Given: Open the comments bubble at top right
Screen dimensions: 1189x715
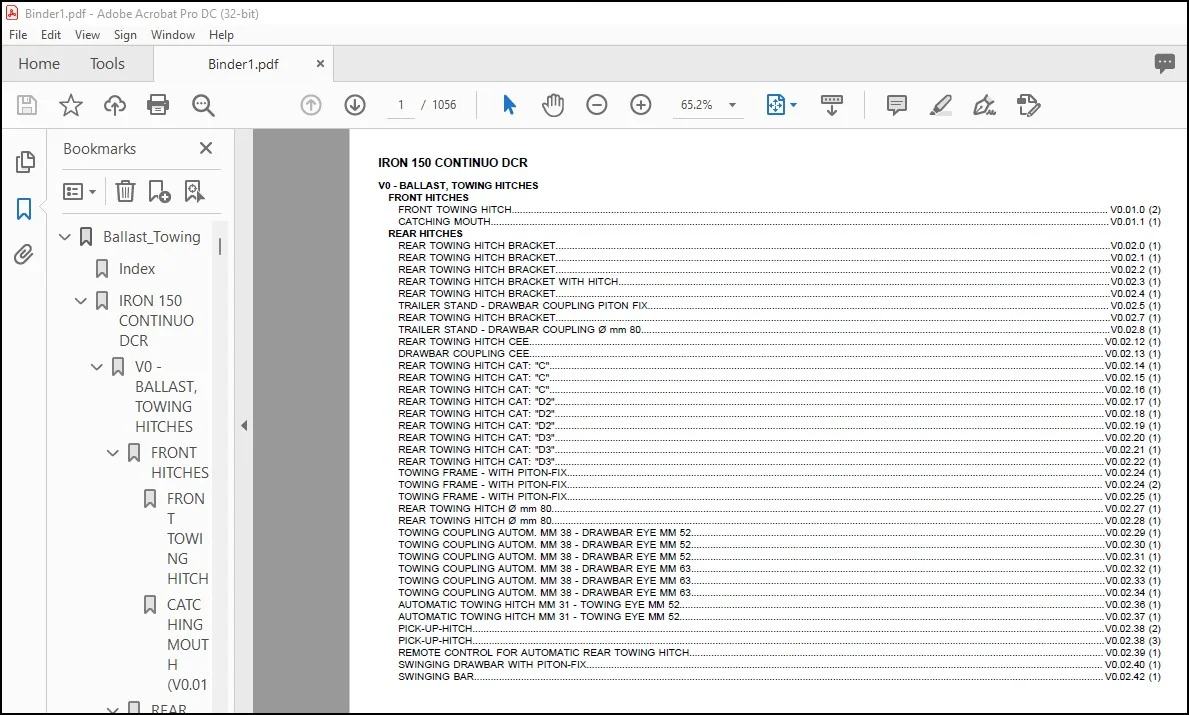Looking at the screenshot, I should tap(1165, 63).
